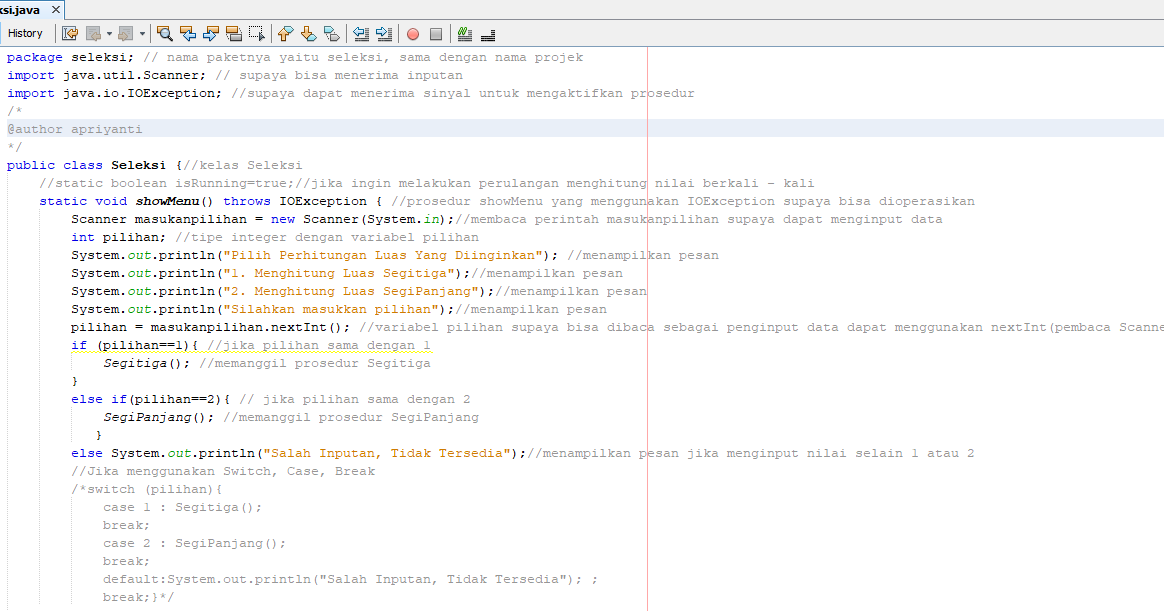This screenshot has height=611, width=1164.
Task: Select the Find Selection magnifier icon
Action: coord(164,33)
